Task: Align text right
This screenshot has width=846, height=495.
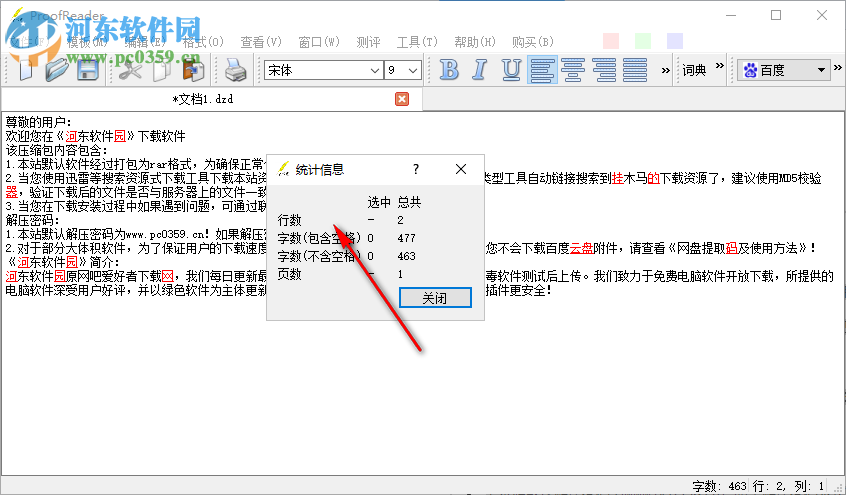Action: pyautogui.click(x=604, y=70)
